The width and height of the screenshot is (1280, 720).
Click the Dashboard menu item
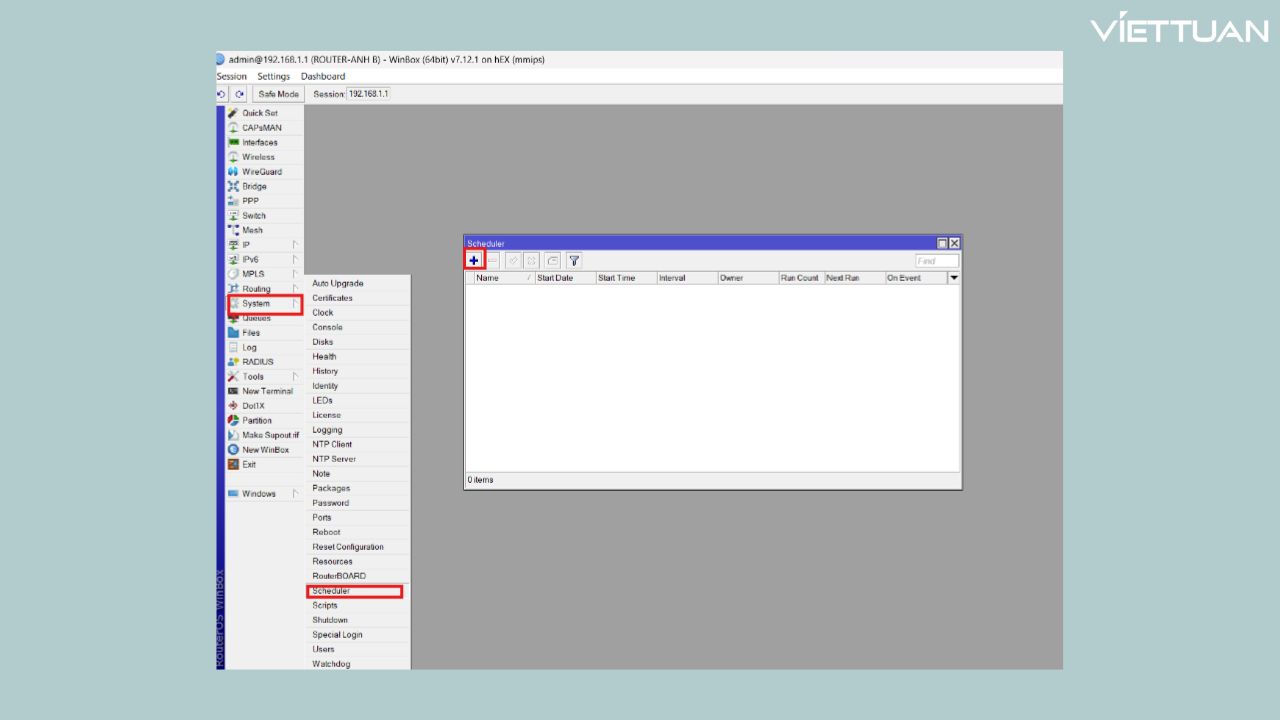coord(323,76)
